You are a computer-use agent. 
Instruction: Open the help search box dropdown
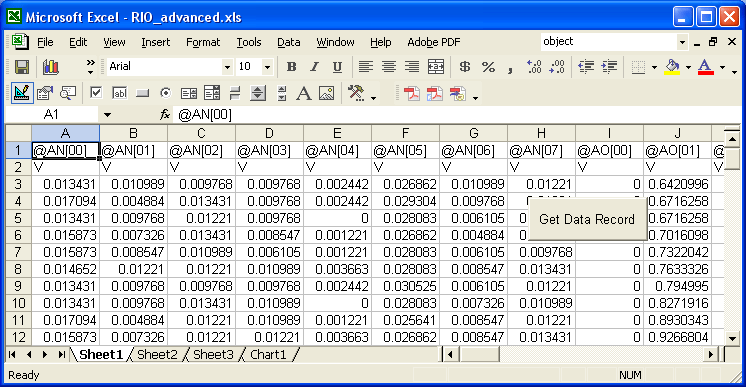(682, 42)
